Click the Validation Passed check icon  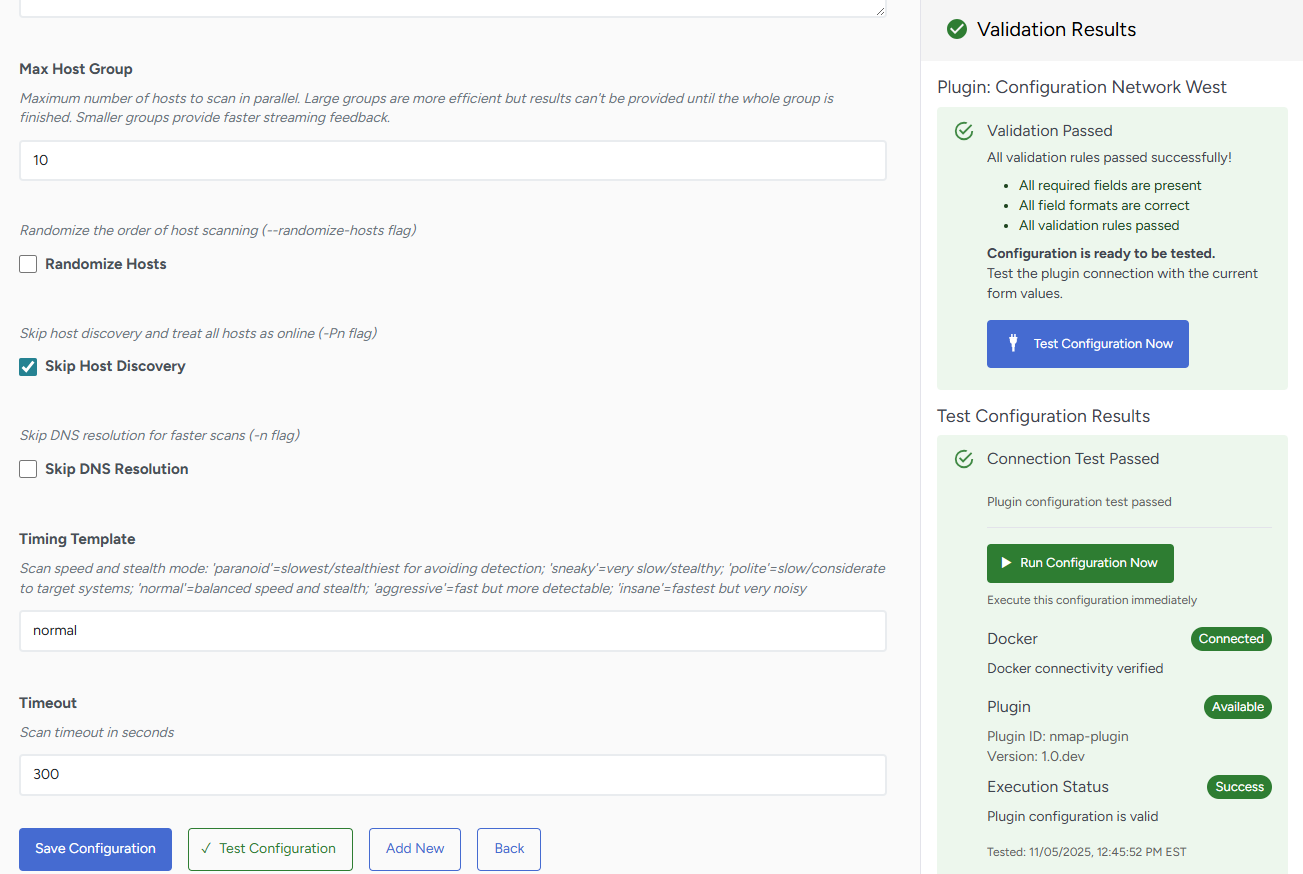(964, 131)
